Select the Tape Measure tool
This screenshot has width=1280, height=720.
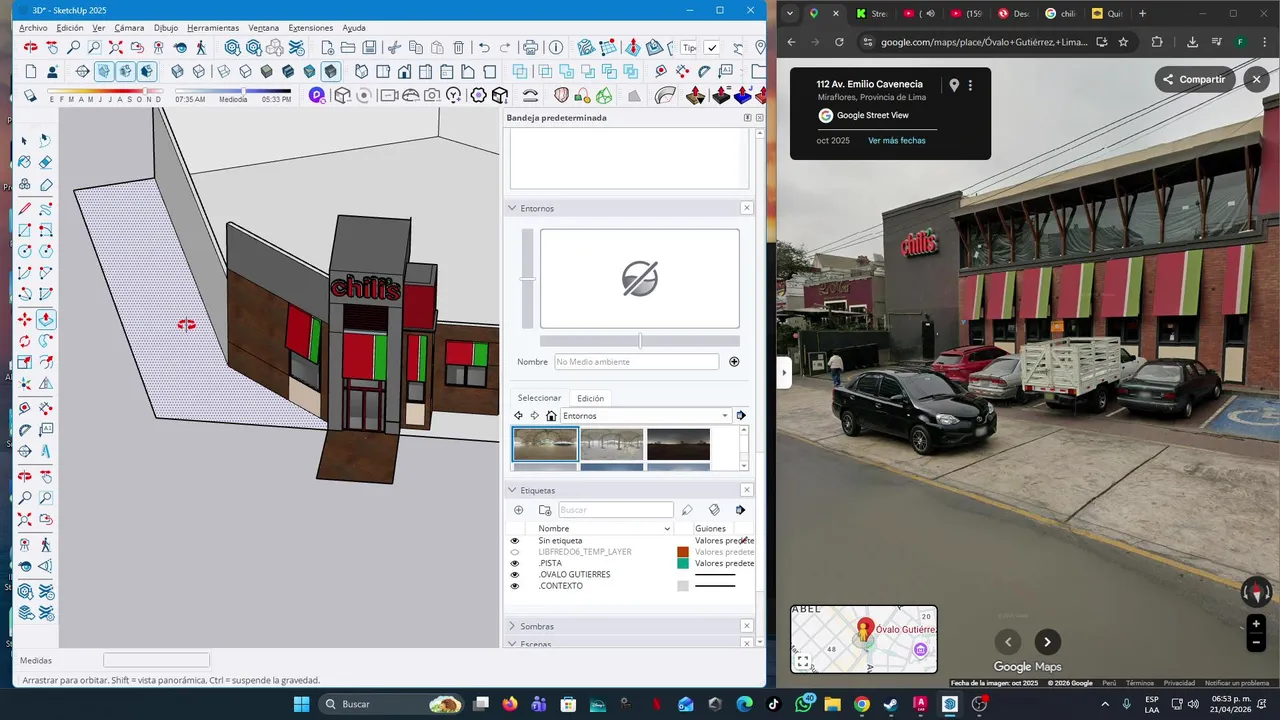(x=25, y=408)
